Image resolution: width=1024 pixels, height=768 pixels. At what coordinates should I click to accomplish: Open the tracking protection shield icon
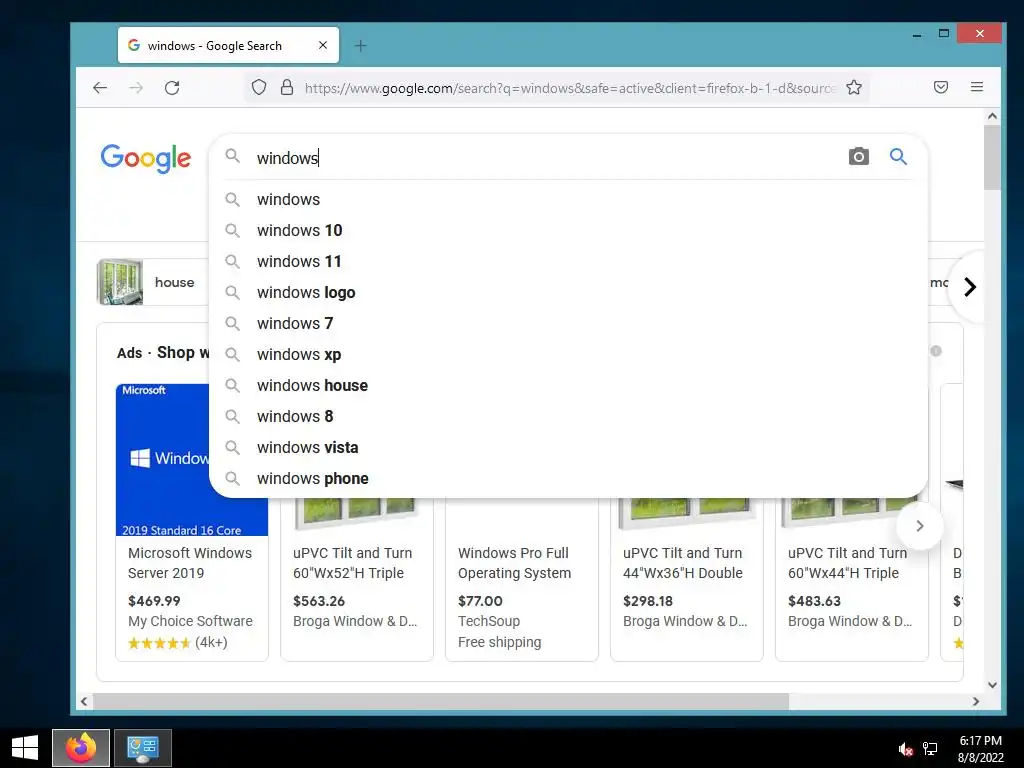tap(259, 88)
